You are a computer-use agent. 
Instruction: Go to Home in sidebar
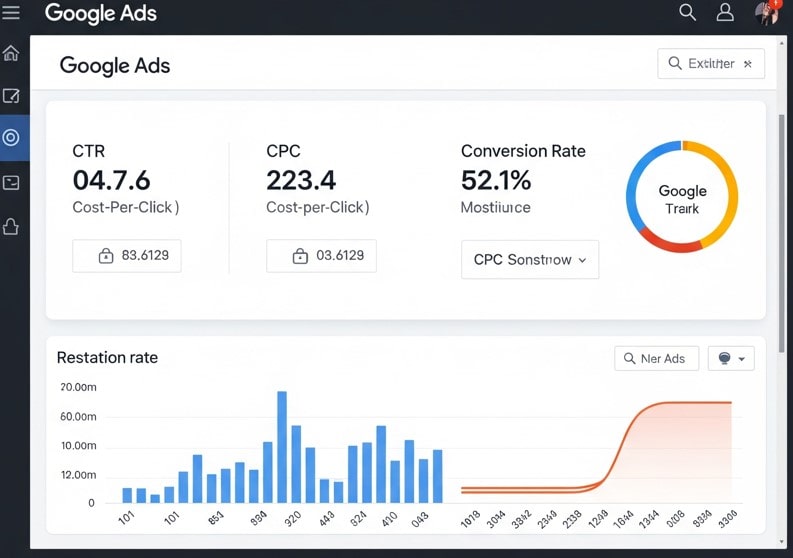(x=11, y=53)
